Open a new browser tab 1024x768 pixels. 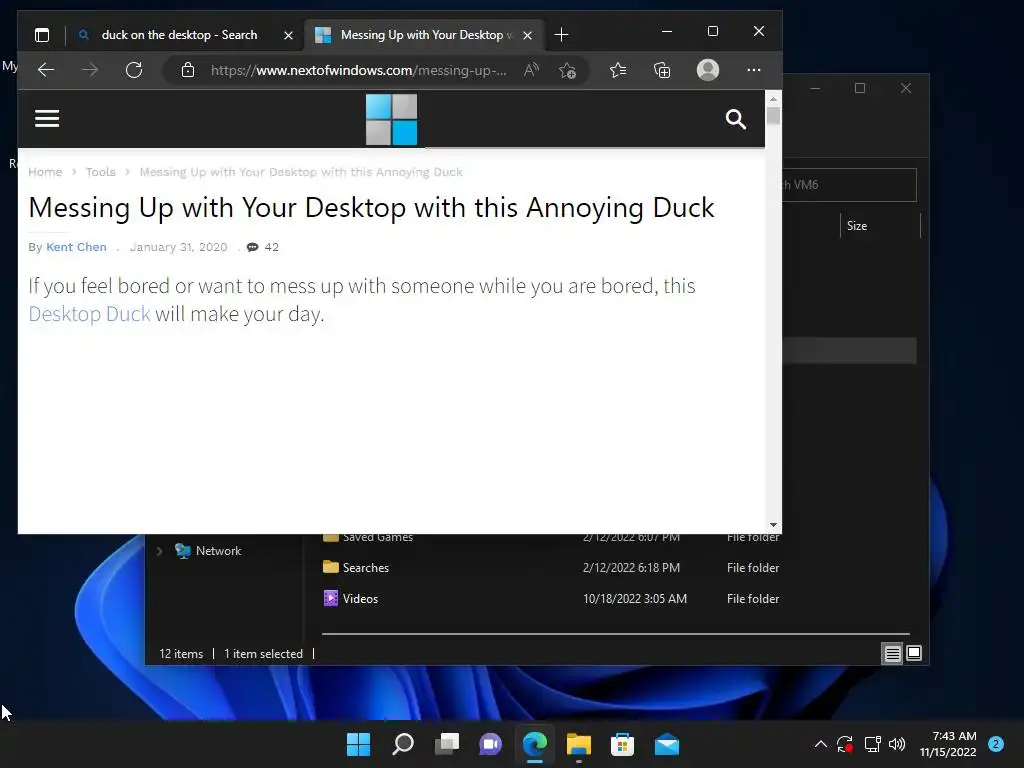pyautogui.click(x=561, y=35)
